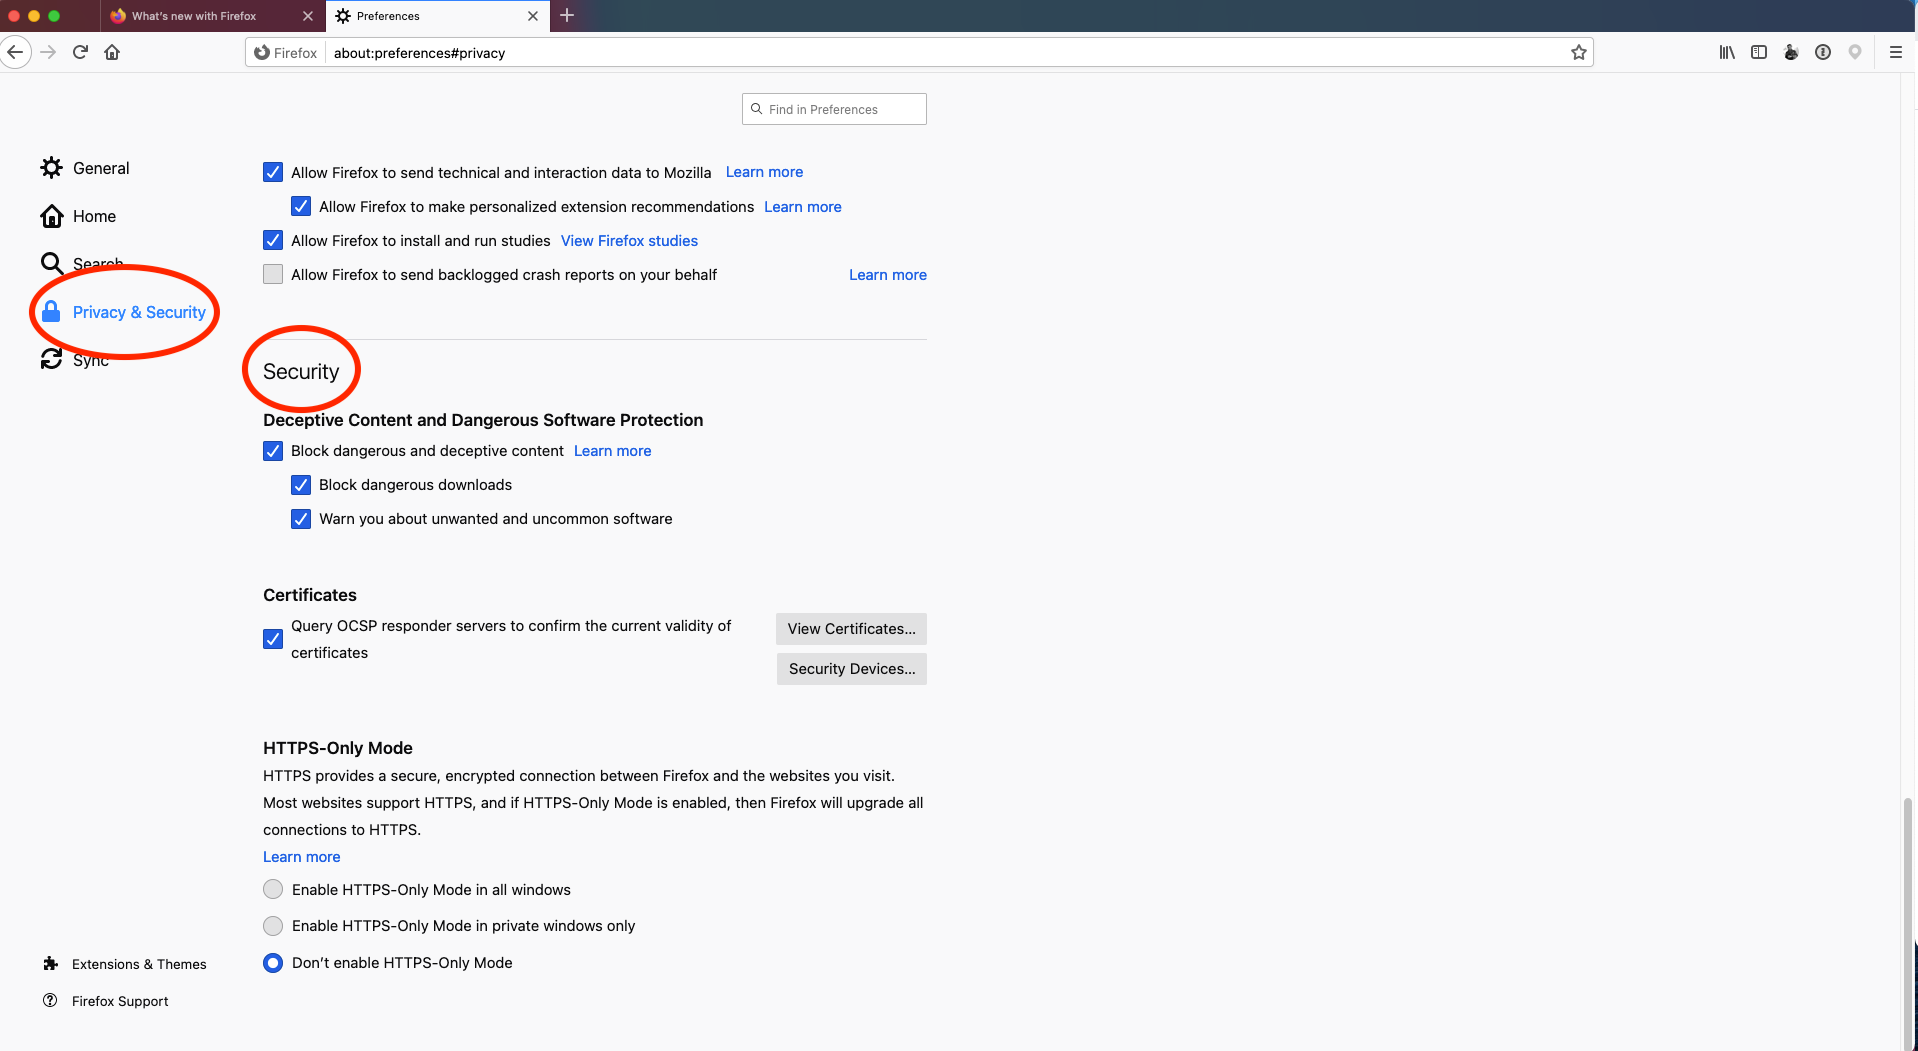Go to the Firefox home page
This screenshot has width=1918, height=1051.
point(112,52)
